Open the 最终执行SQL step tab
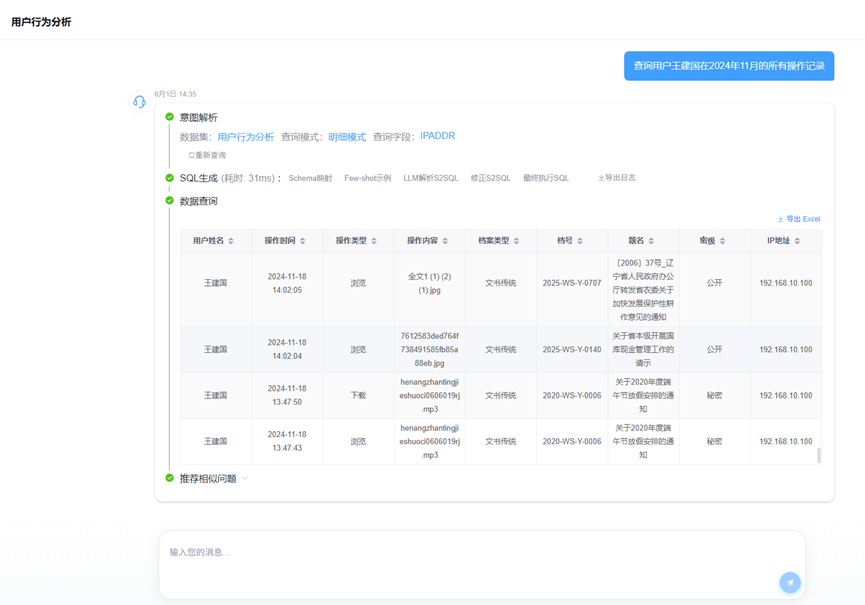This screenshot has width=865, height=605. point(546,178)
